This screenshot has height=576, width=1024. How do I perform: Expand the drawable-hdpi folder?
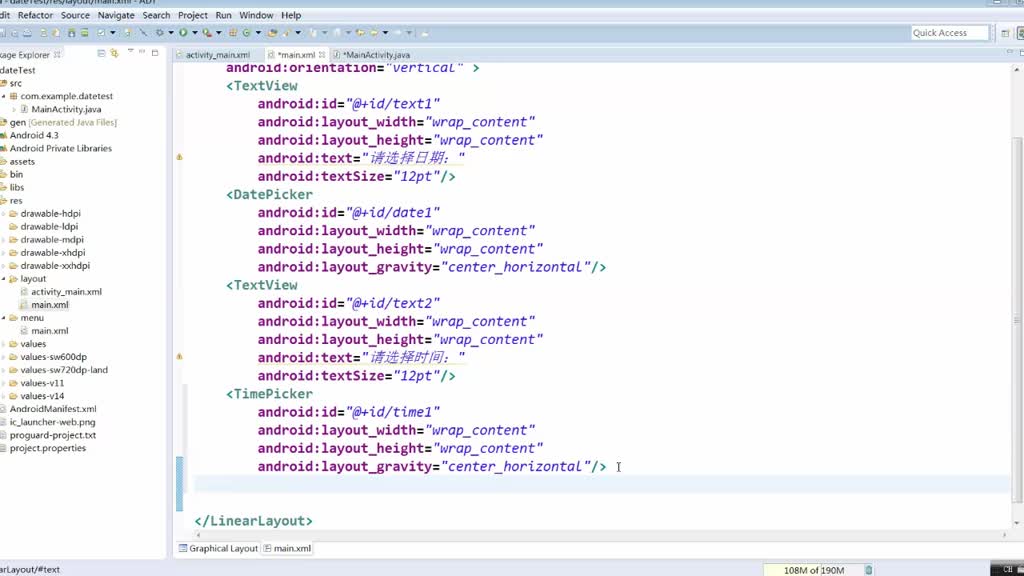[x=3, y=214]
